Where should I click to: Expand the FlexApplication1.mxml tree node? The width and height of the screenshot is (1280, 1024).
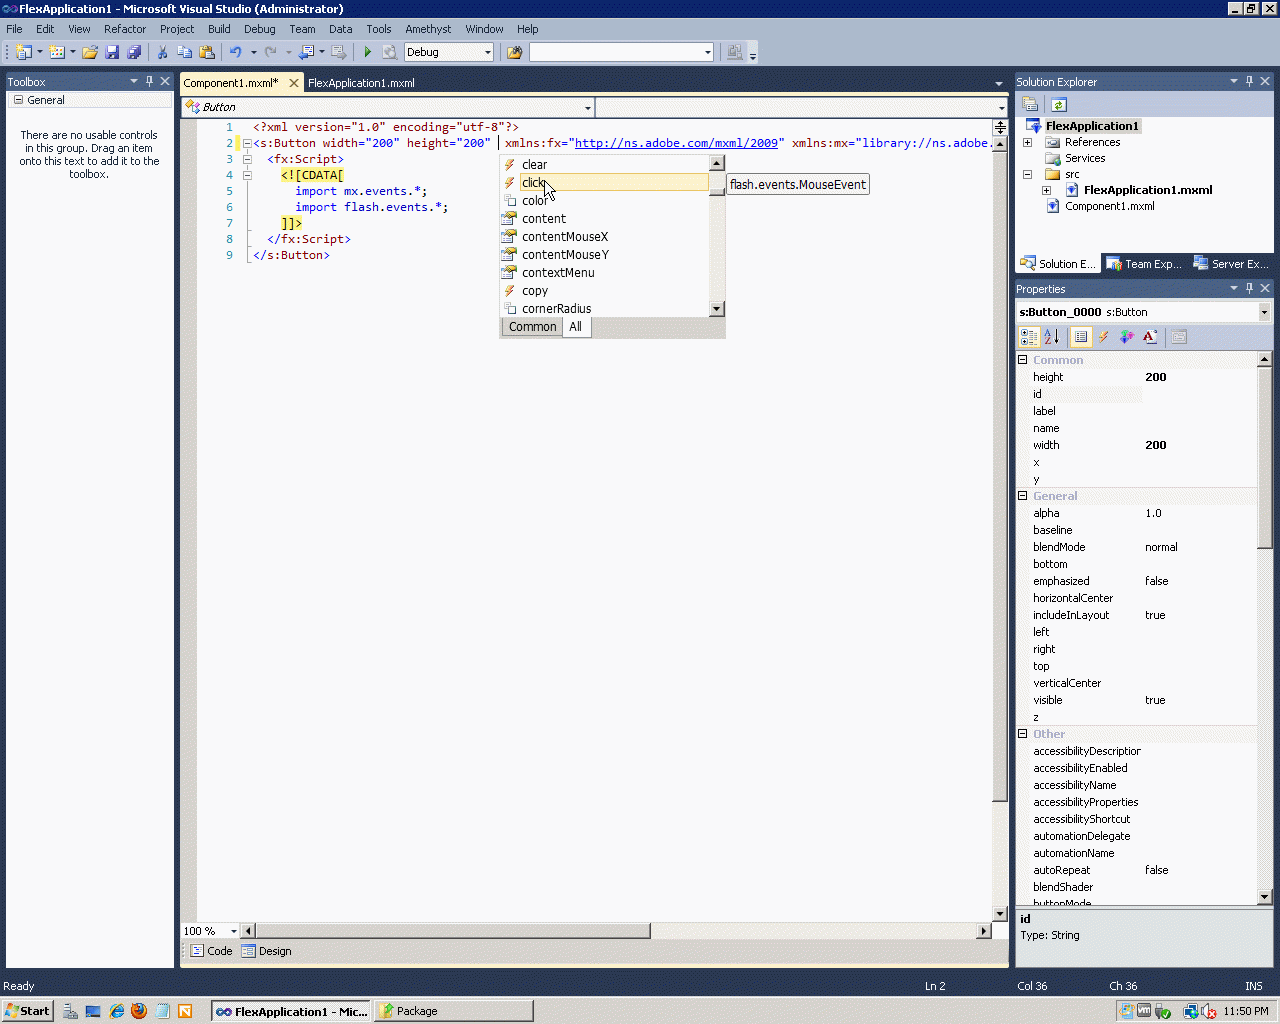(1046, 190)
